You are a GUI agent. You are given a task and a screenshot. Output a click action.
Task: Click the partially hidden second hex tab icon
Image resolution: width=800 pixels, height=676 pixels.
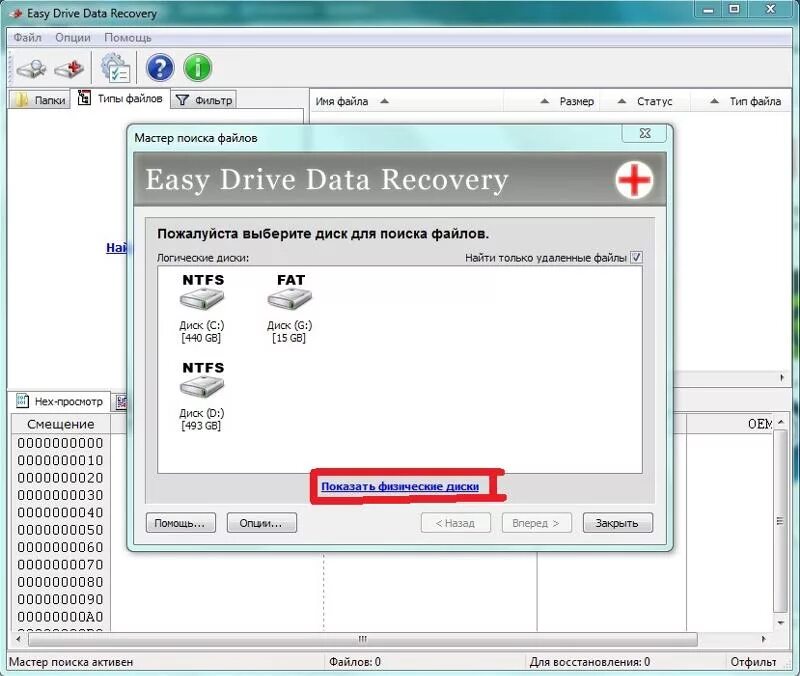[x=121, y=402]
